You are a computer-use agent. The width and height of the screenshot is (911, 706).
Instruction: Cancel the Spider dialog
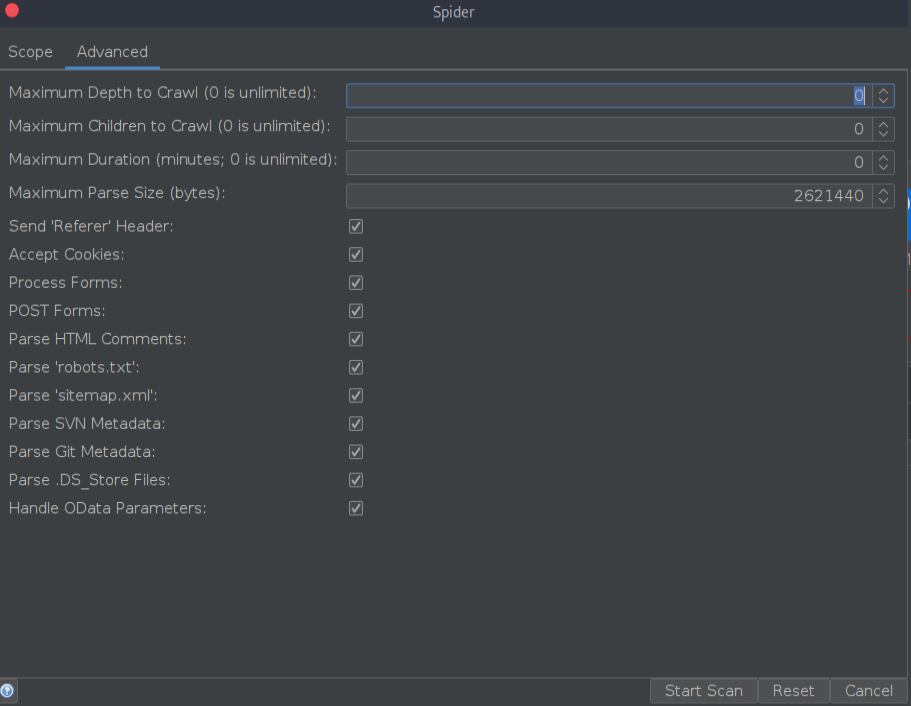coord(869,691)
